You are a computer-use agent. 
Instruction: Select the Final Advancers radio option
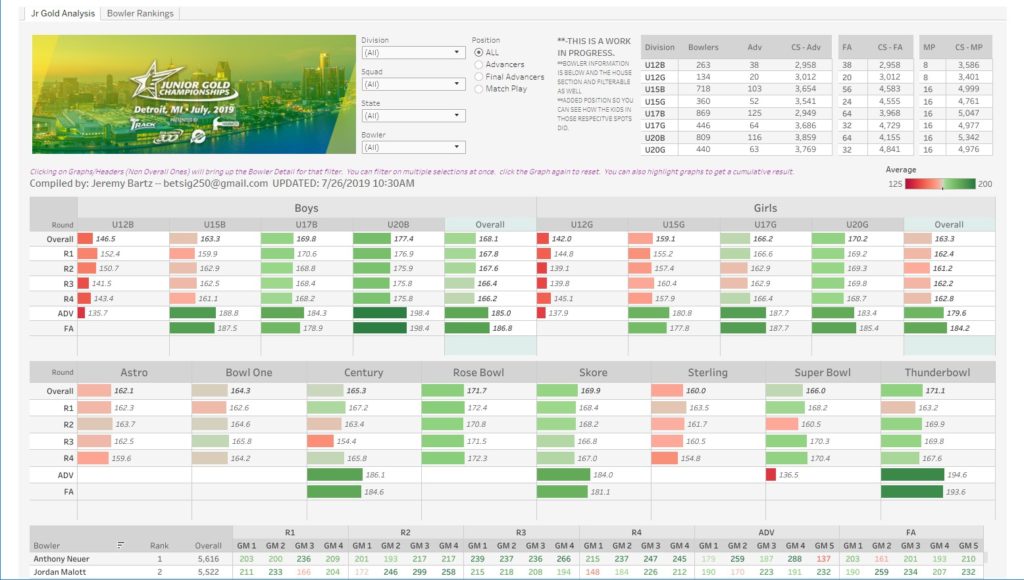(479, 76)
